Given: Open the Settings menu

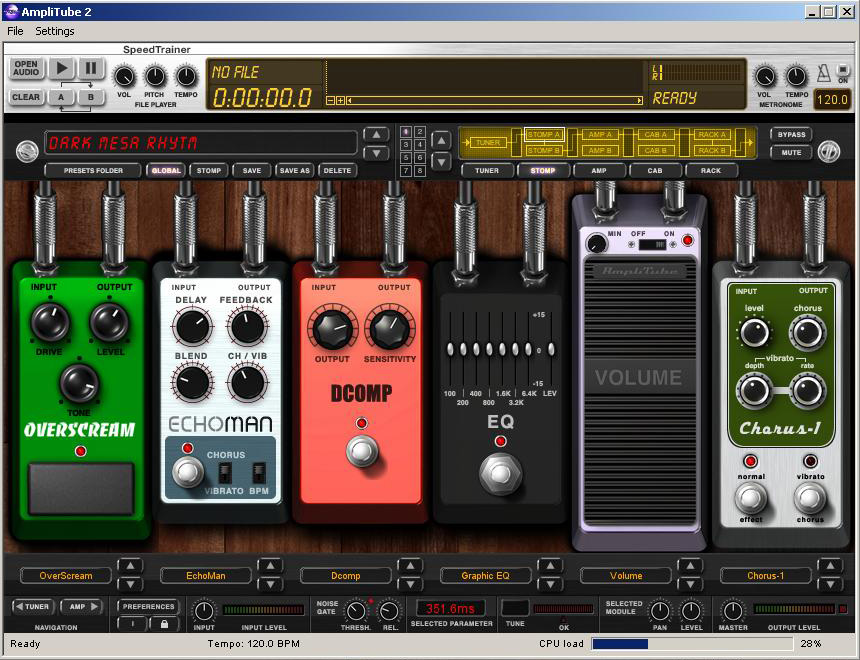Looking at the screenshot, I should (55, 31).
